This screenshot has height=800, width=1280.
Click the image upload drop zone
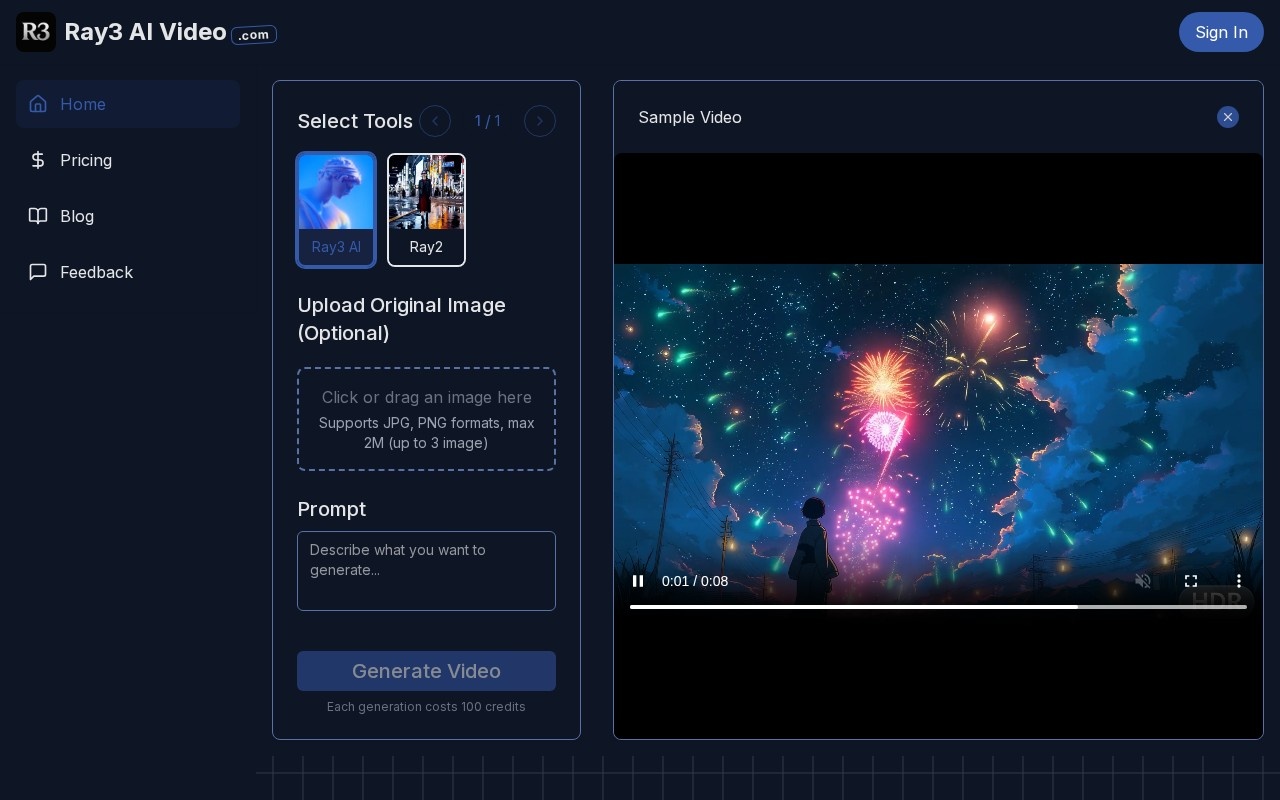[426, 419]
